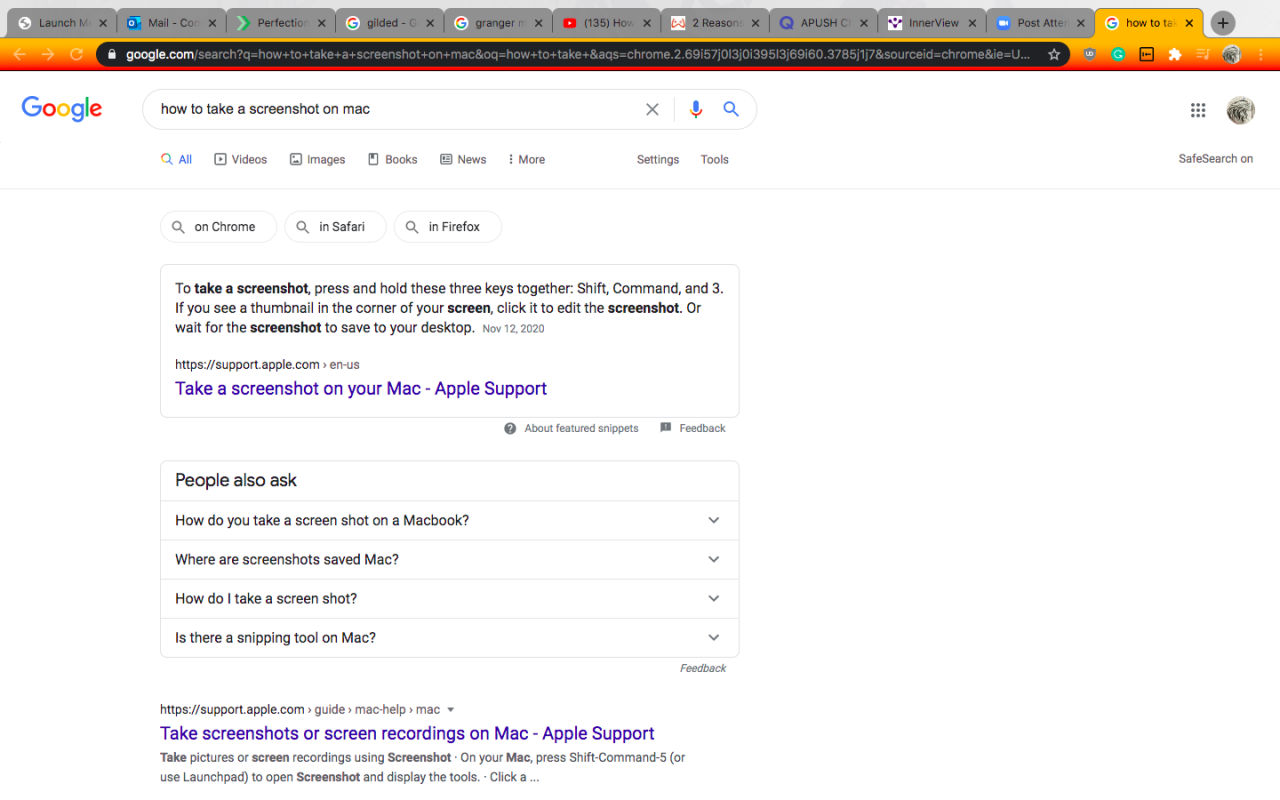Open a new browser tab
The width and height of the screenshot is (1280, 800).
(x=1223, y=23)
